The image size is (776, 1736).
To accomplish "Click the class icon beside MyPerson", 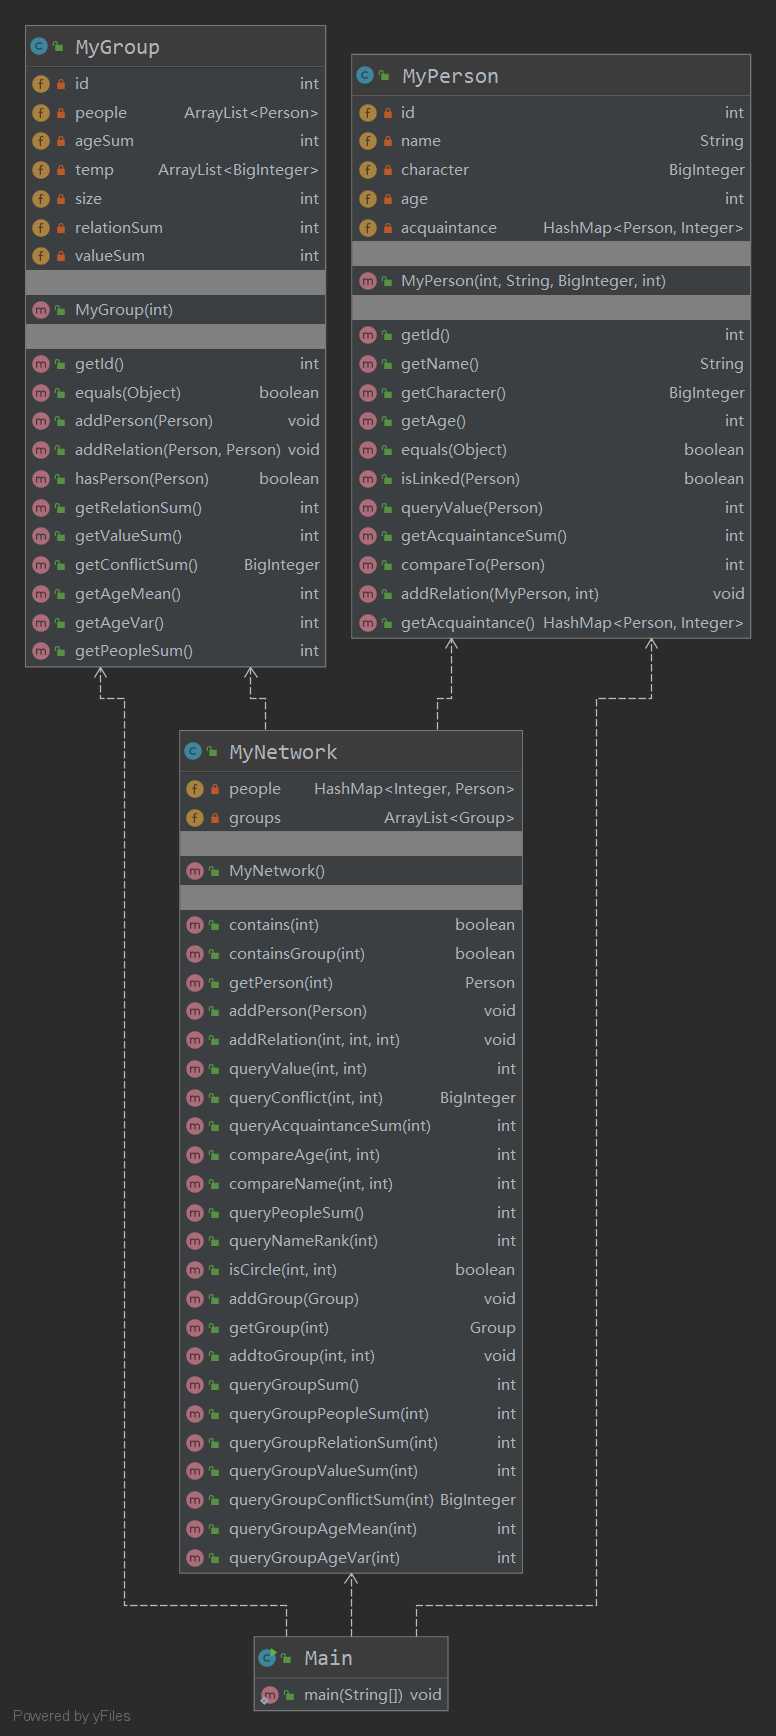I will (x=365, y=75).
